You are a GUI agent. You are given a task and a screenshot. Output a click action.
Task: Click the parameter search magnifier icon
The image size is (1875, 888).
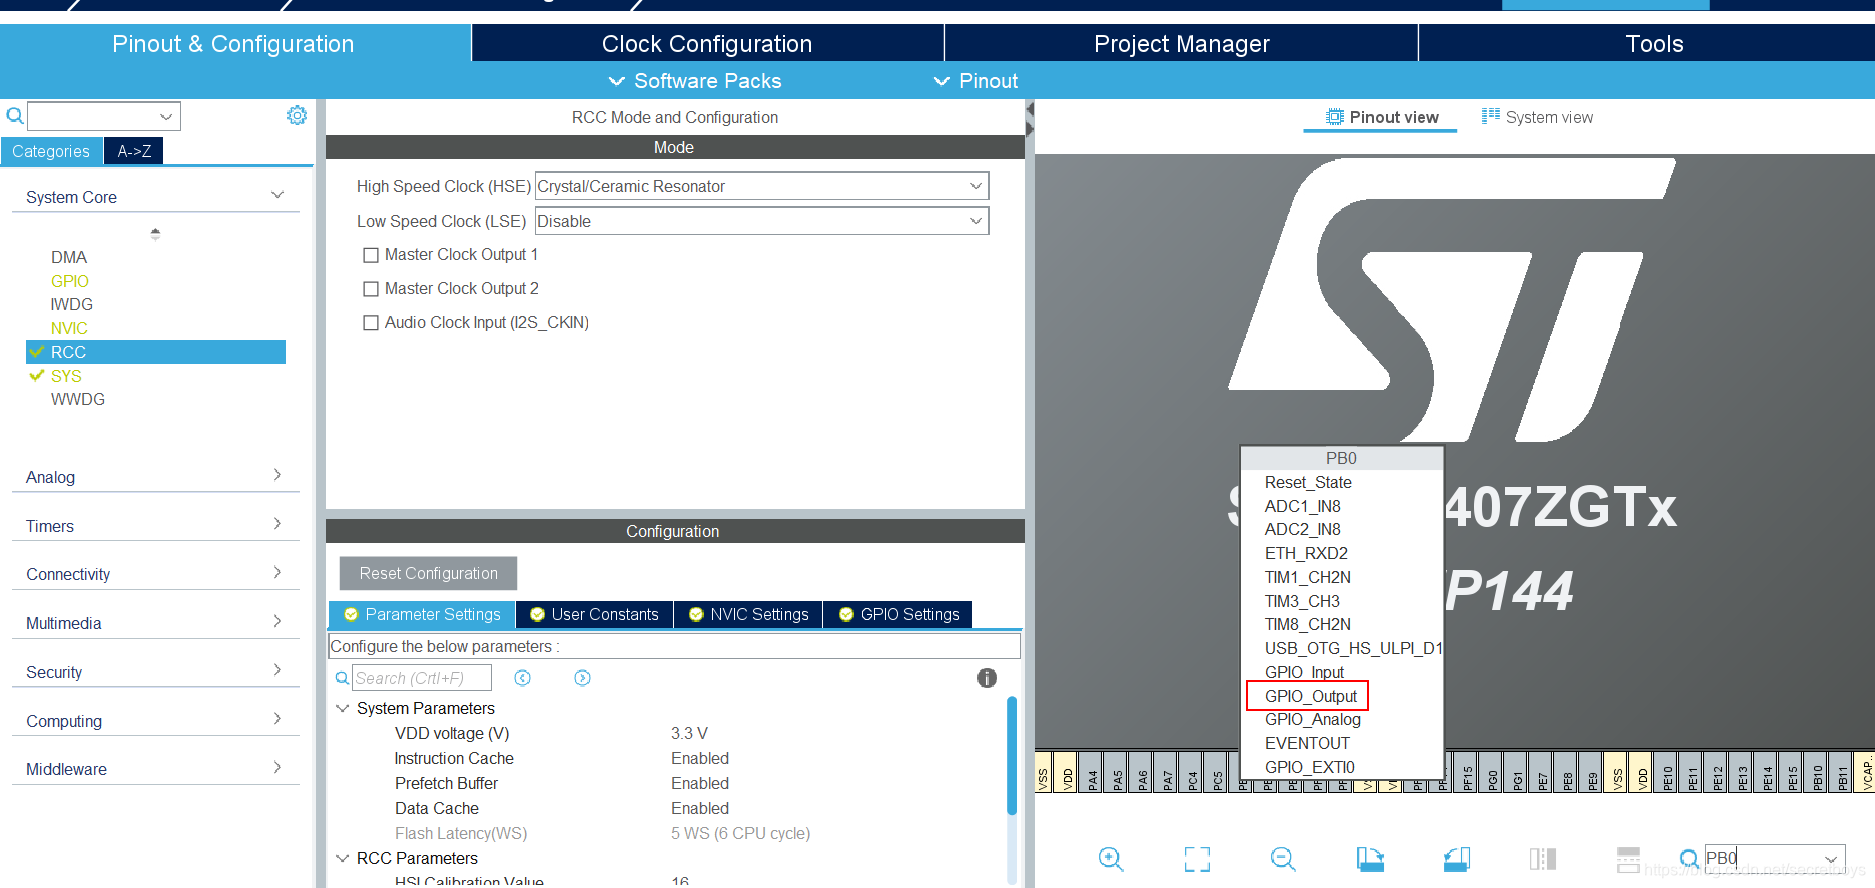click(x=342, y=678)
